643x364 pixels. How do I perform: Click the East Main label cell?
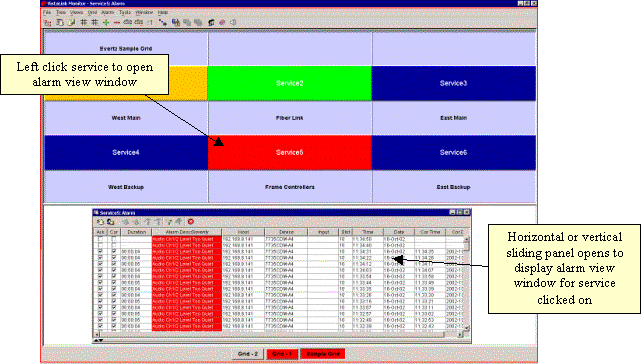coord(454,118)
